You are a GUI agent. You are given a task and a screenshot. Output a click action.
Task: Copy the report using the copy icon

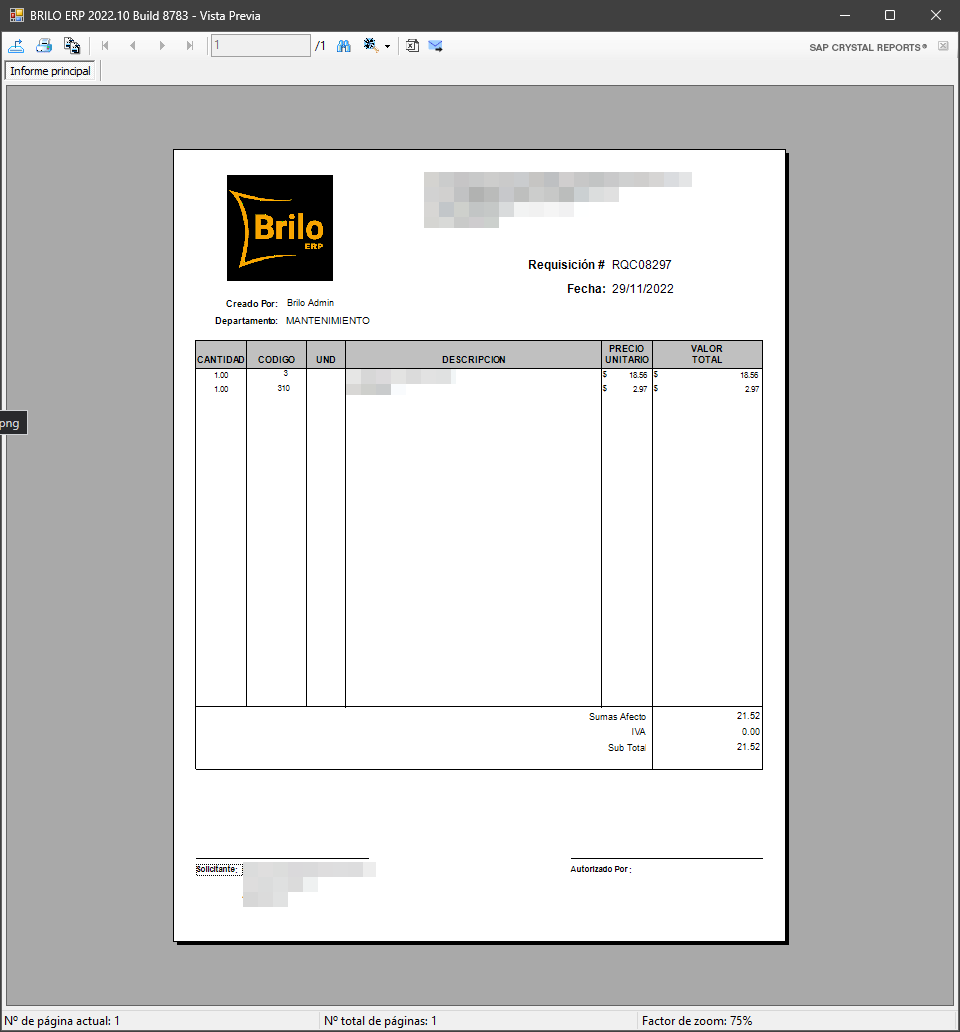[71, 45]
